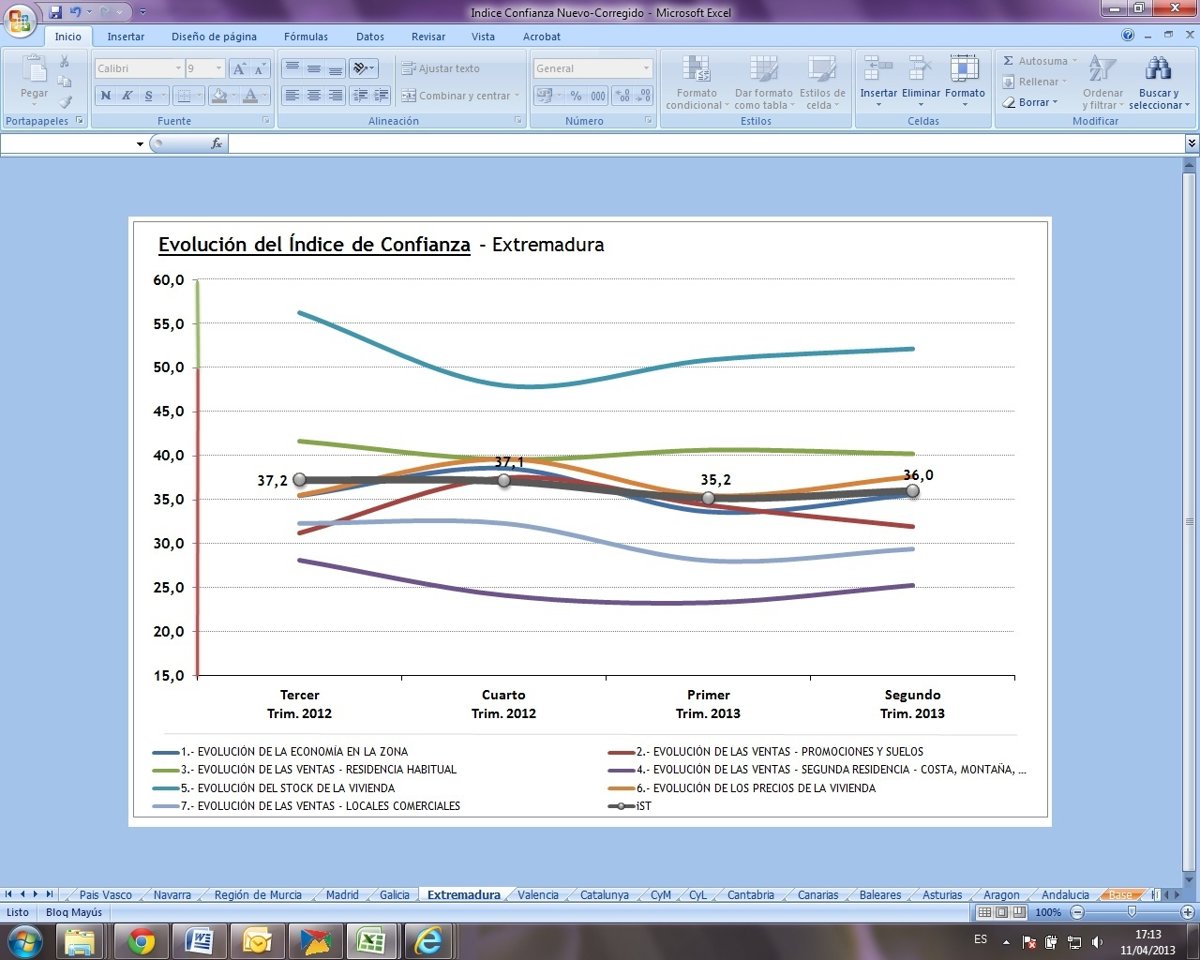
Task: Launch Google Chrome from the taskbar
Action: [141, 941]
